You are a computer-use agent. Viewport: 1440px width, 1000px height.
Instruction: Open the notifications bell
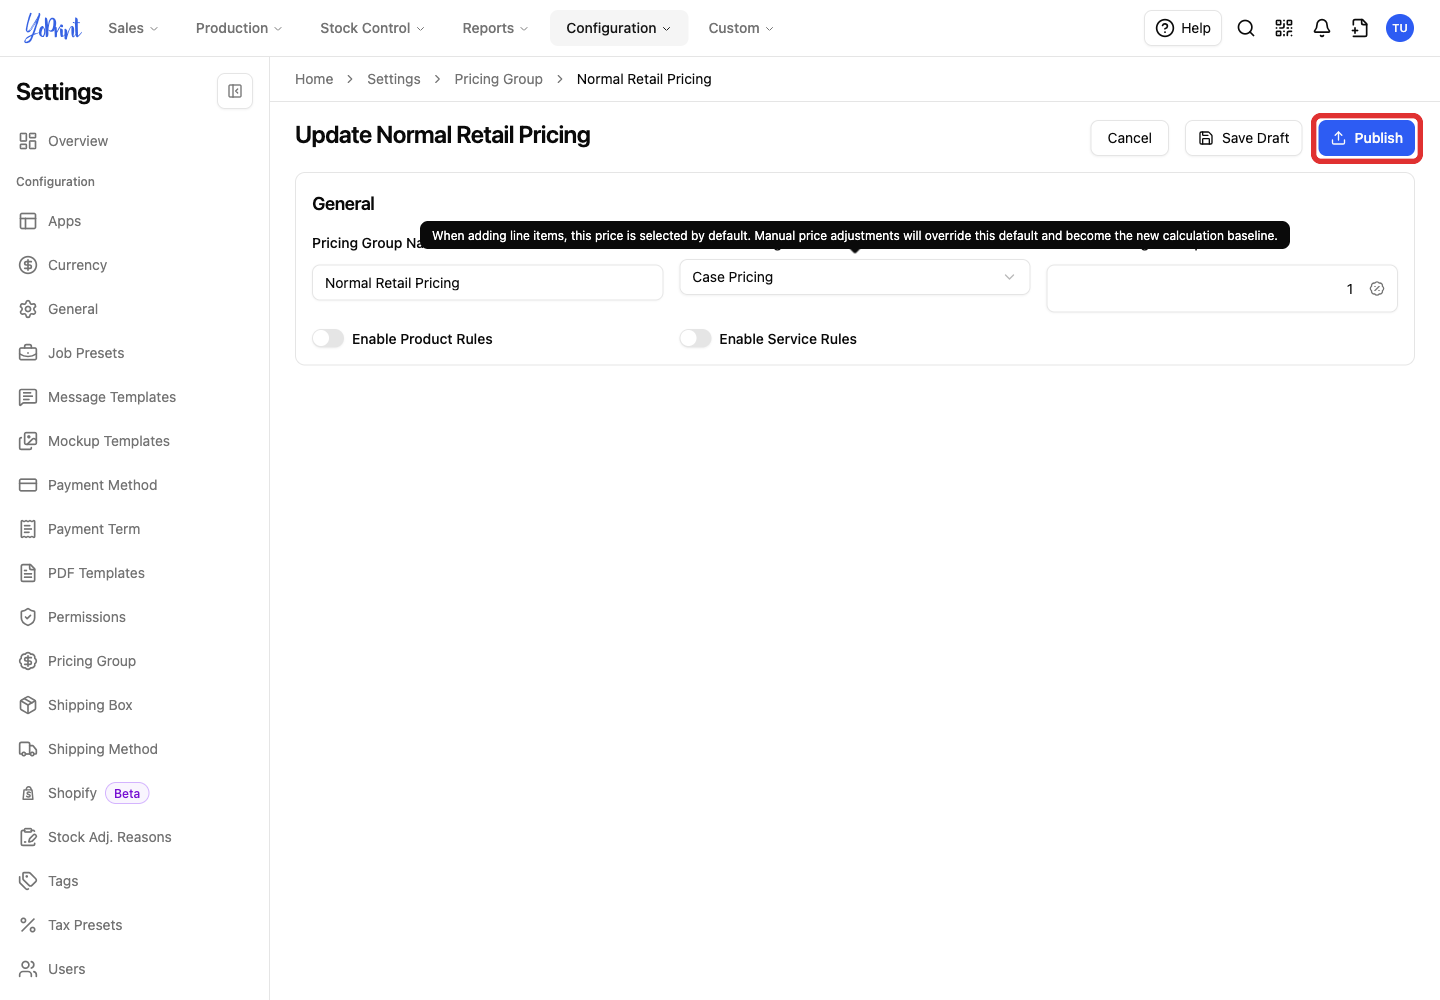1322,28
